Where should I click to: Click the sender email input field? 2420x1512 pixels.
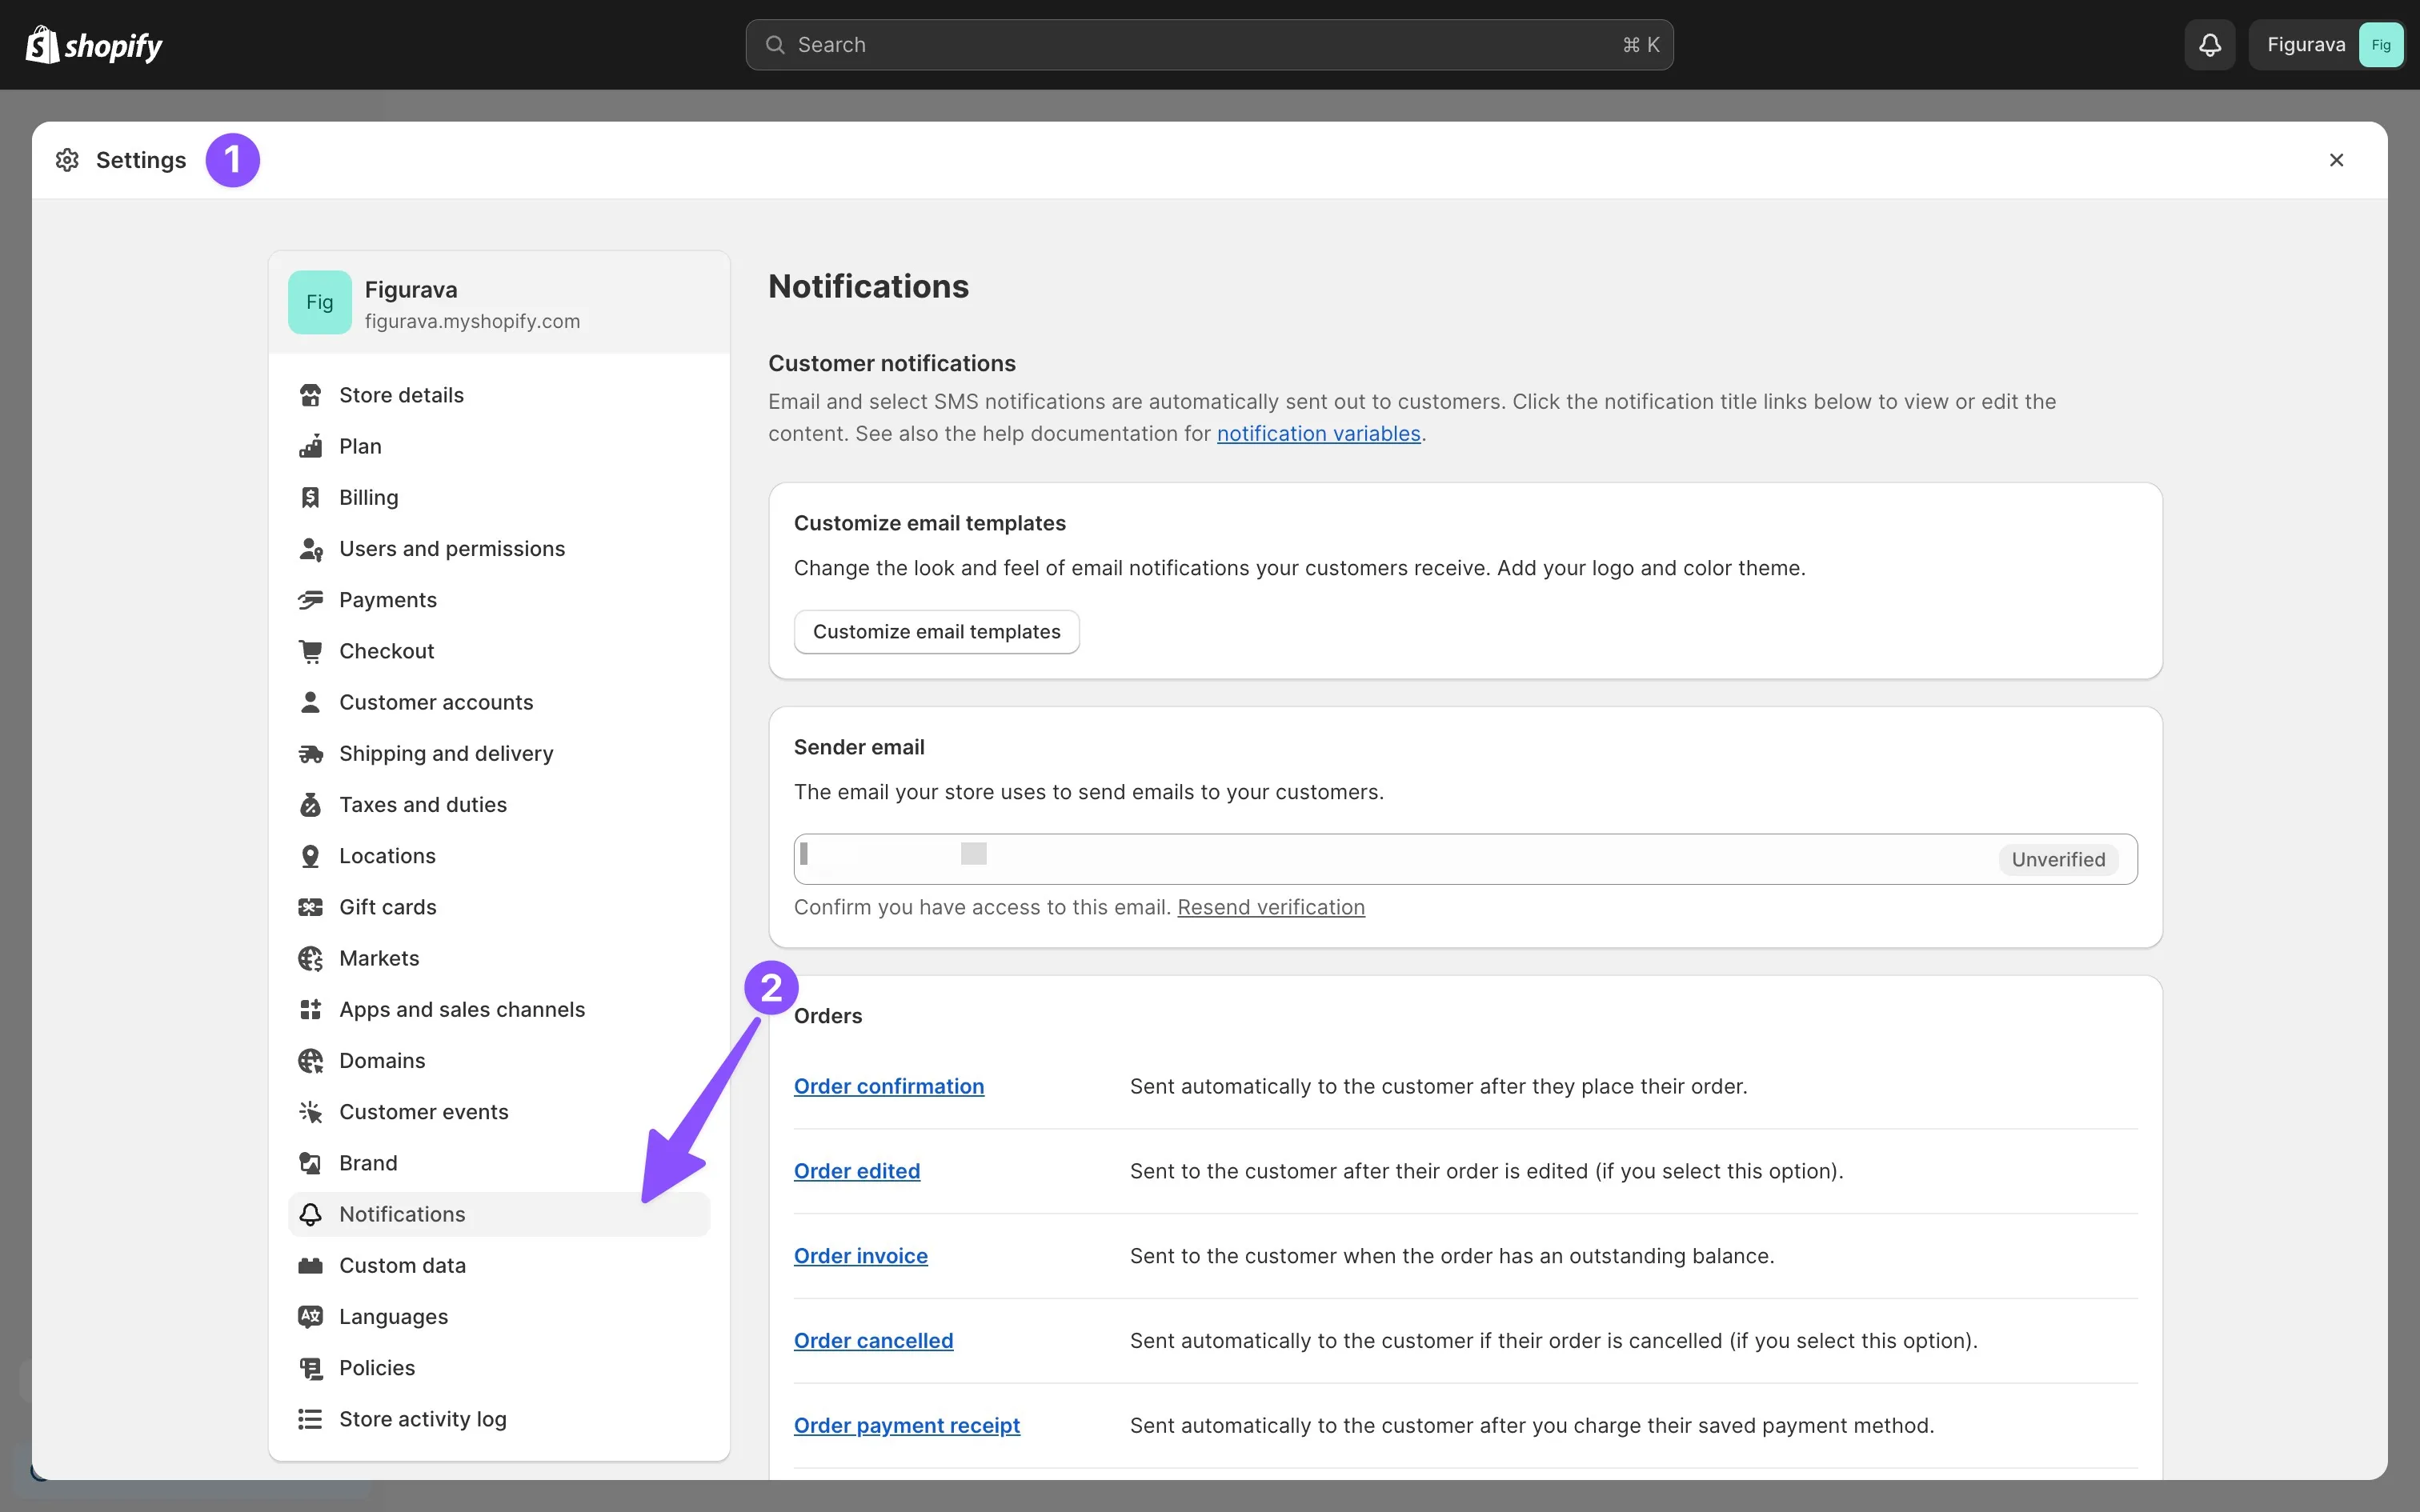pos(1465,859)
